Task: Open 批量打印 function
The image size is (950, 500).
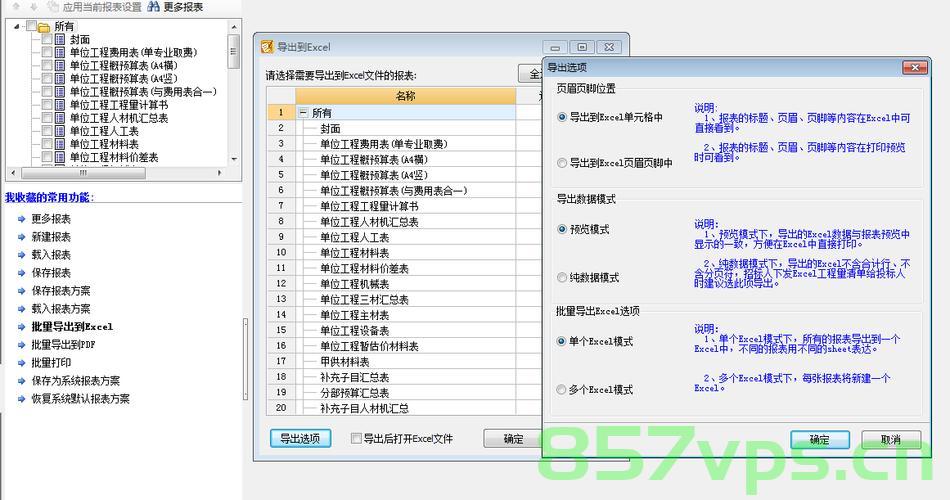Action: [x=51, y=362]
